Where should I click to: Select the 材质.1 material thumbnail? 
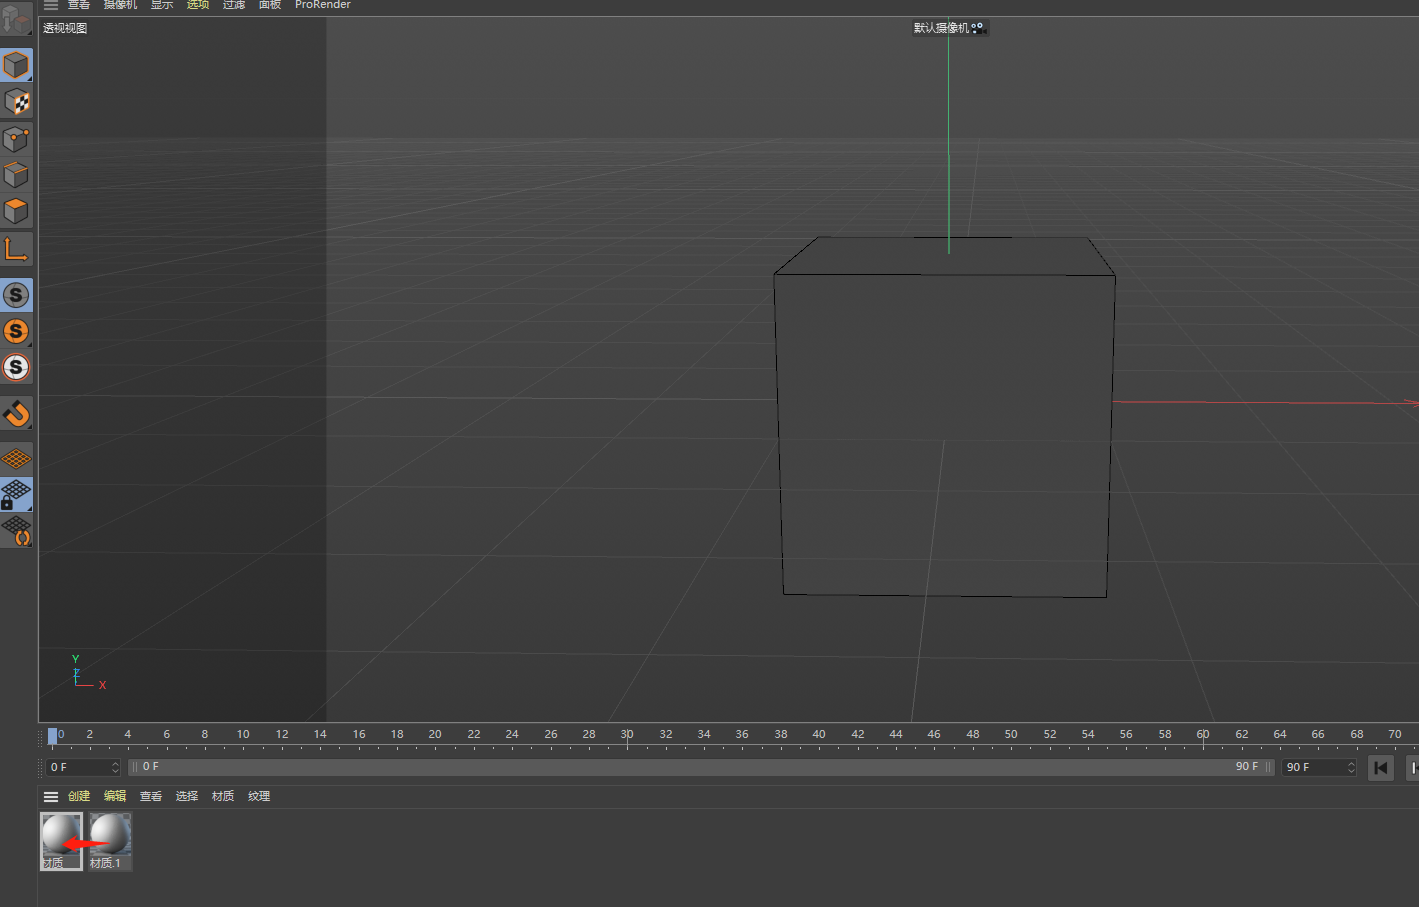coord(110,841)
